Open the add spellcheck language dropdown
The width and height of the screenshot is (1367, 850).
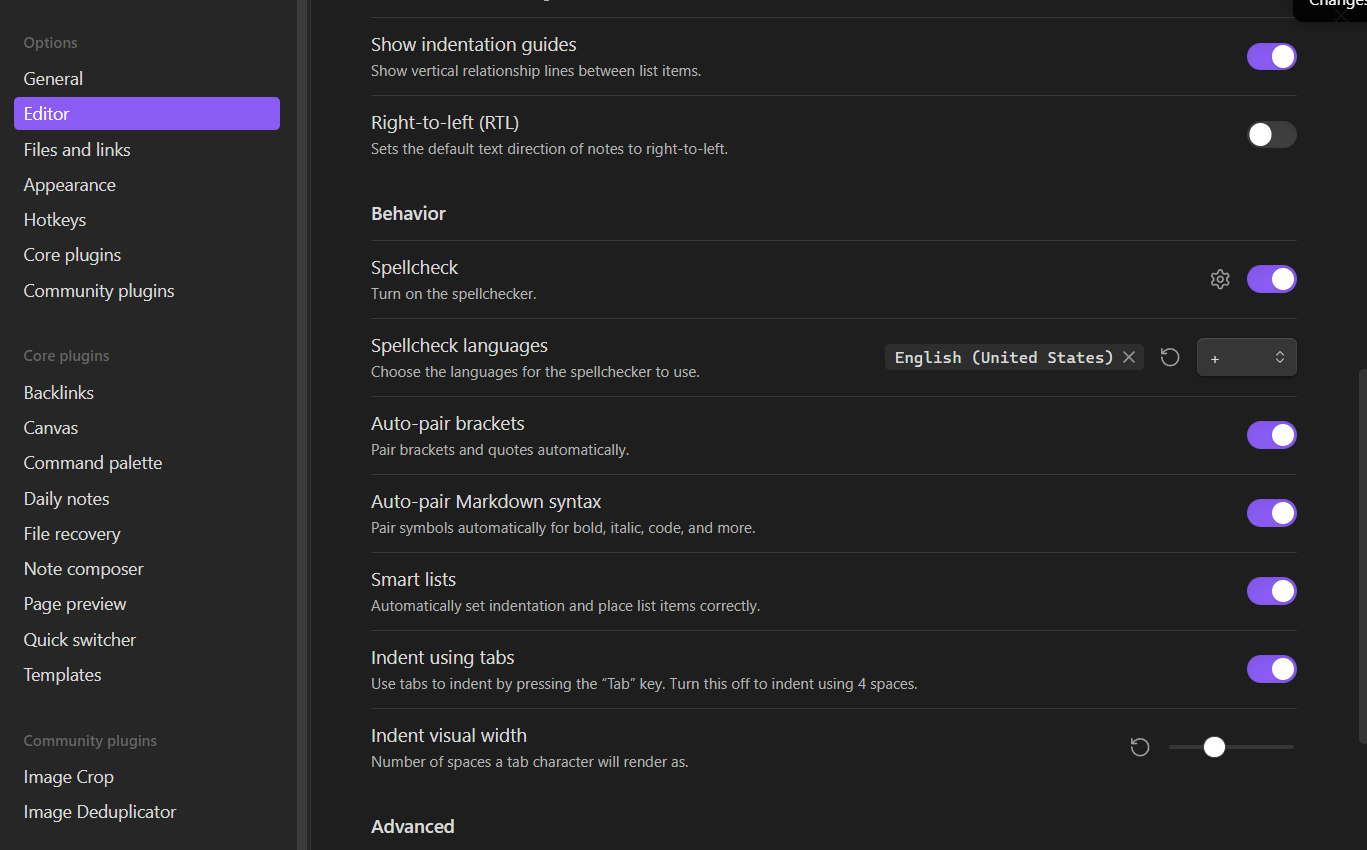1247,357
